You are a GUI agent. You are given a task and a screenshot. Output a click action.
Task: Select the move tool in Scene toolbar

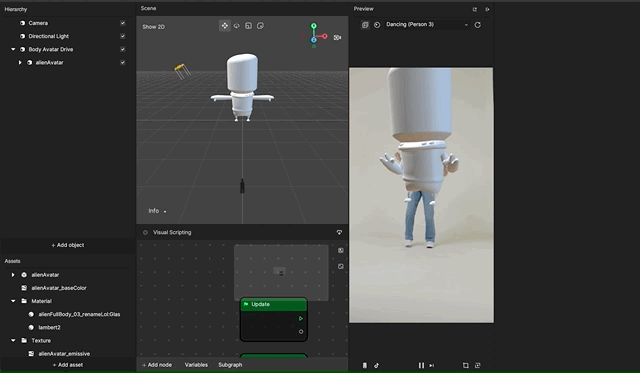[224, 26]
